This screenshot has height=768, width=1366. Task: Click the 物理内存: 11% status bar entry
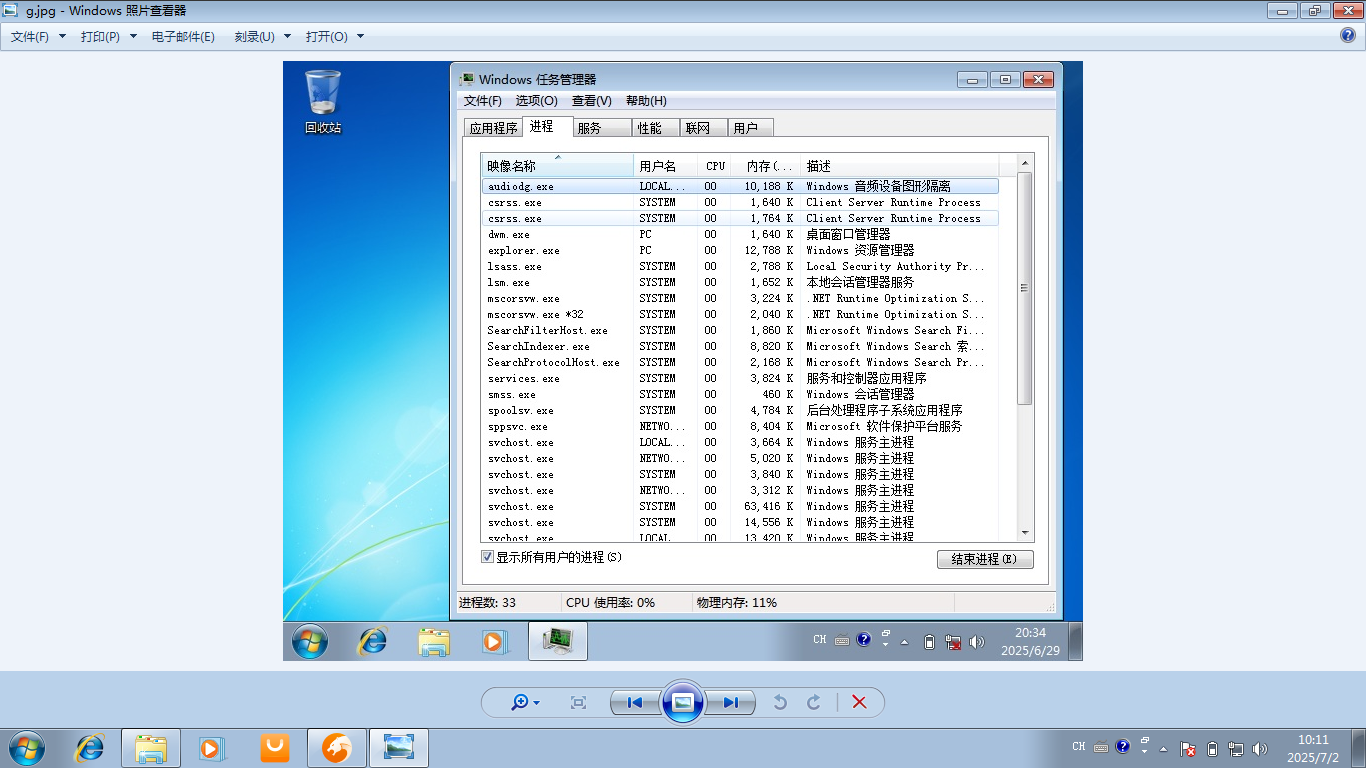point(737,603)
